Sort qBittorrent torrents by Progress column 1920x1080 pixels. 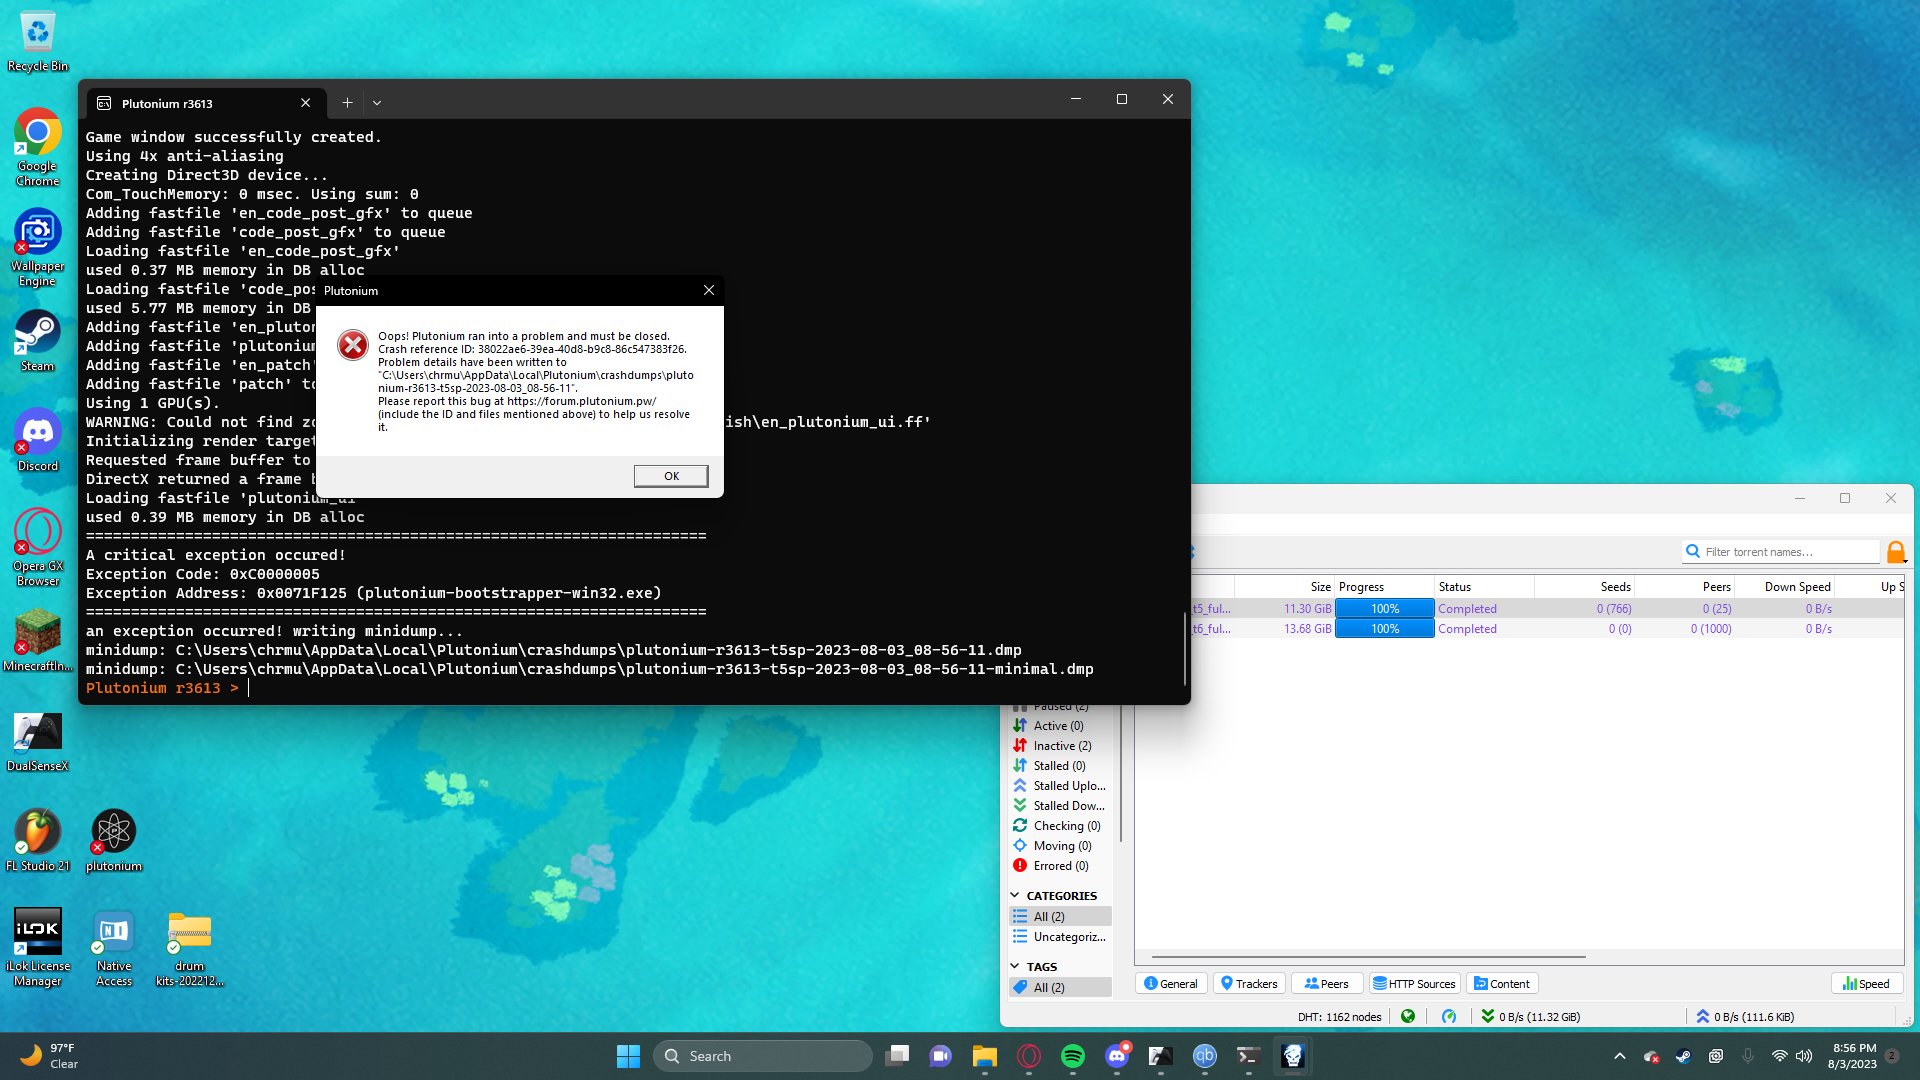click(x=1384, y=587)
